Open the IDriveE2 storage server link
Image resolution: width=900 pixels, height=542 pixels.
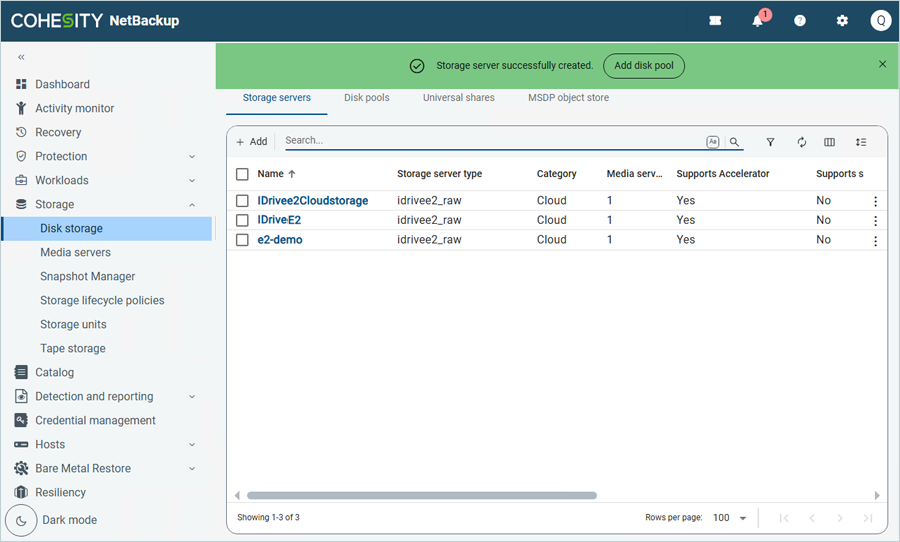pyautogui.click(x=279, y=220)
